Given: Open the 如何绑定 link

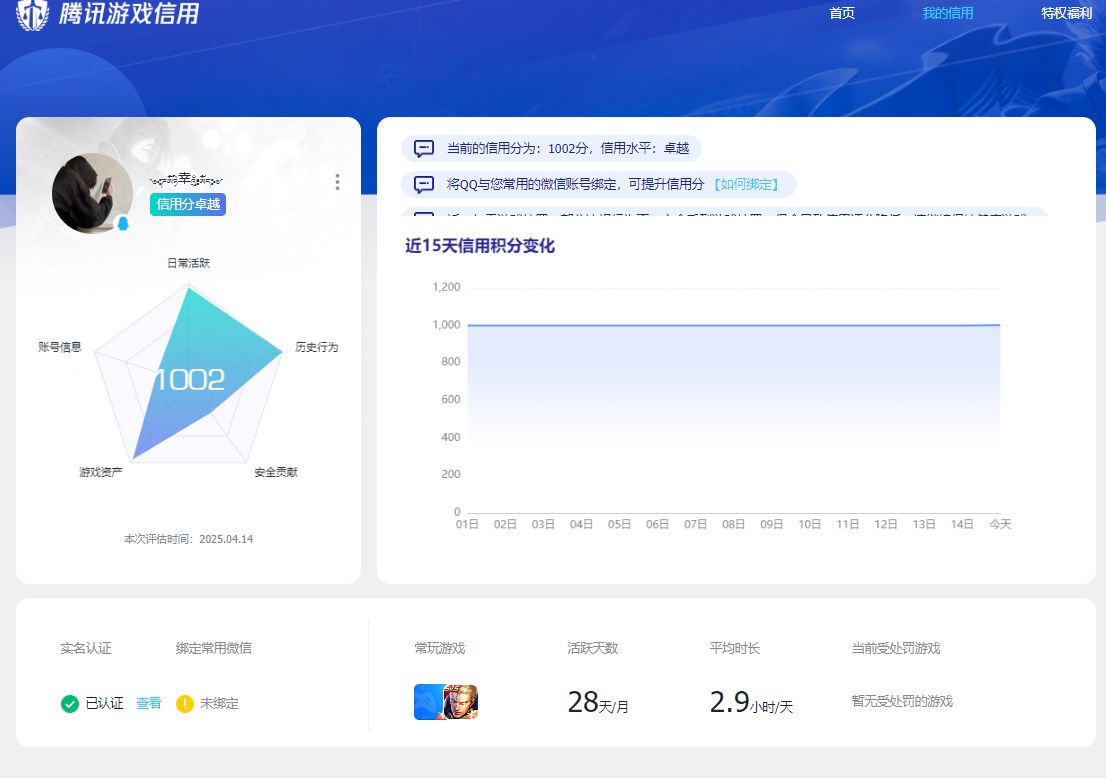Looking at the screenshot, I should (x=746, y=184).
